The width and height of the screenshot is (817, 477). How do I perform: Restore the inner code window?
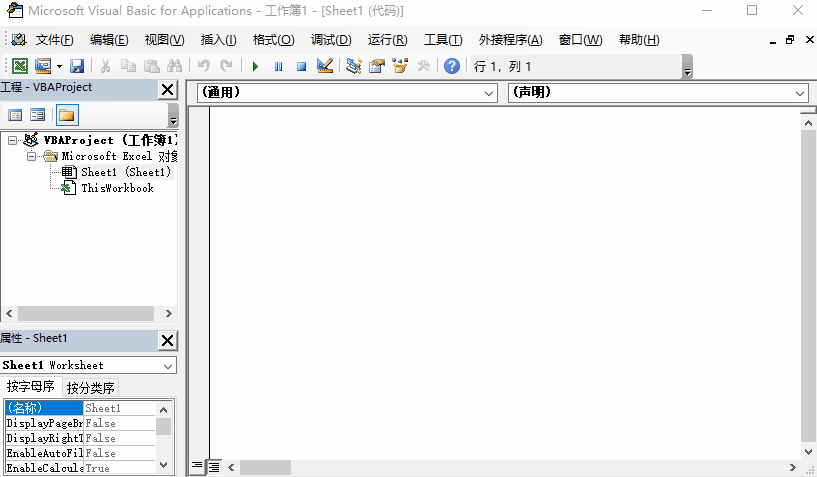click(x=790, y=40)
